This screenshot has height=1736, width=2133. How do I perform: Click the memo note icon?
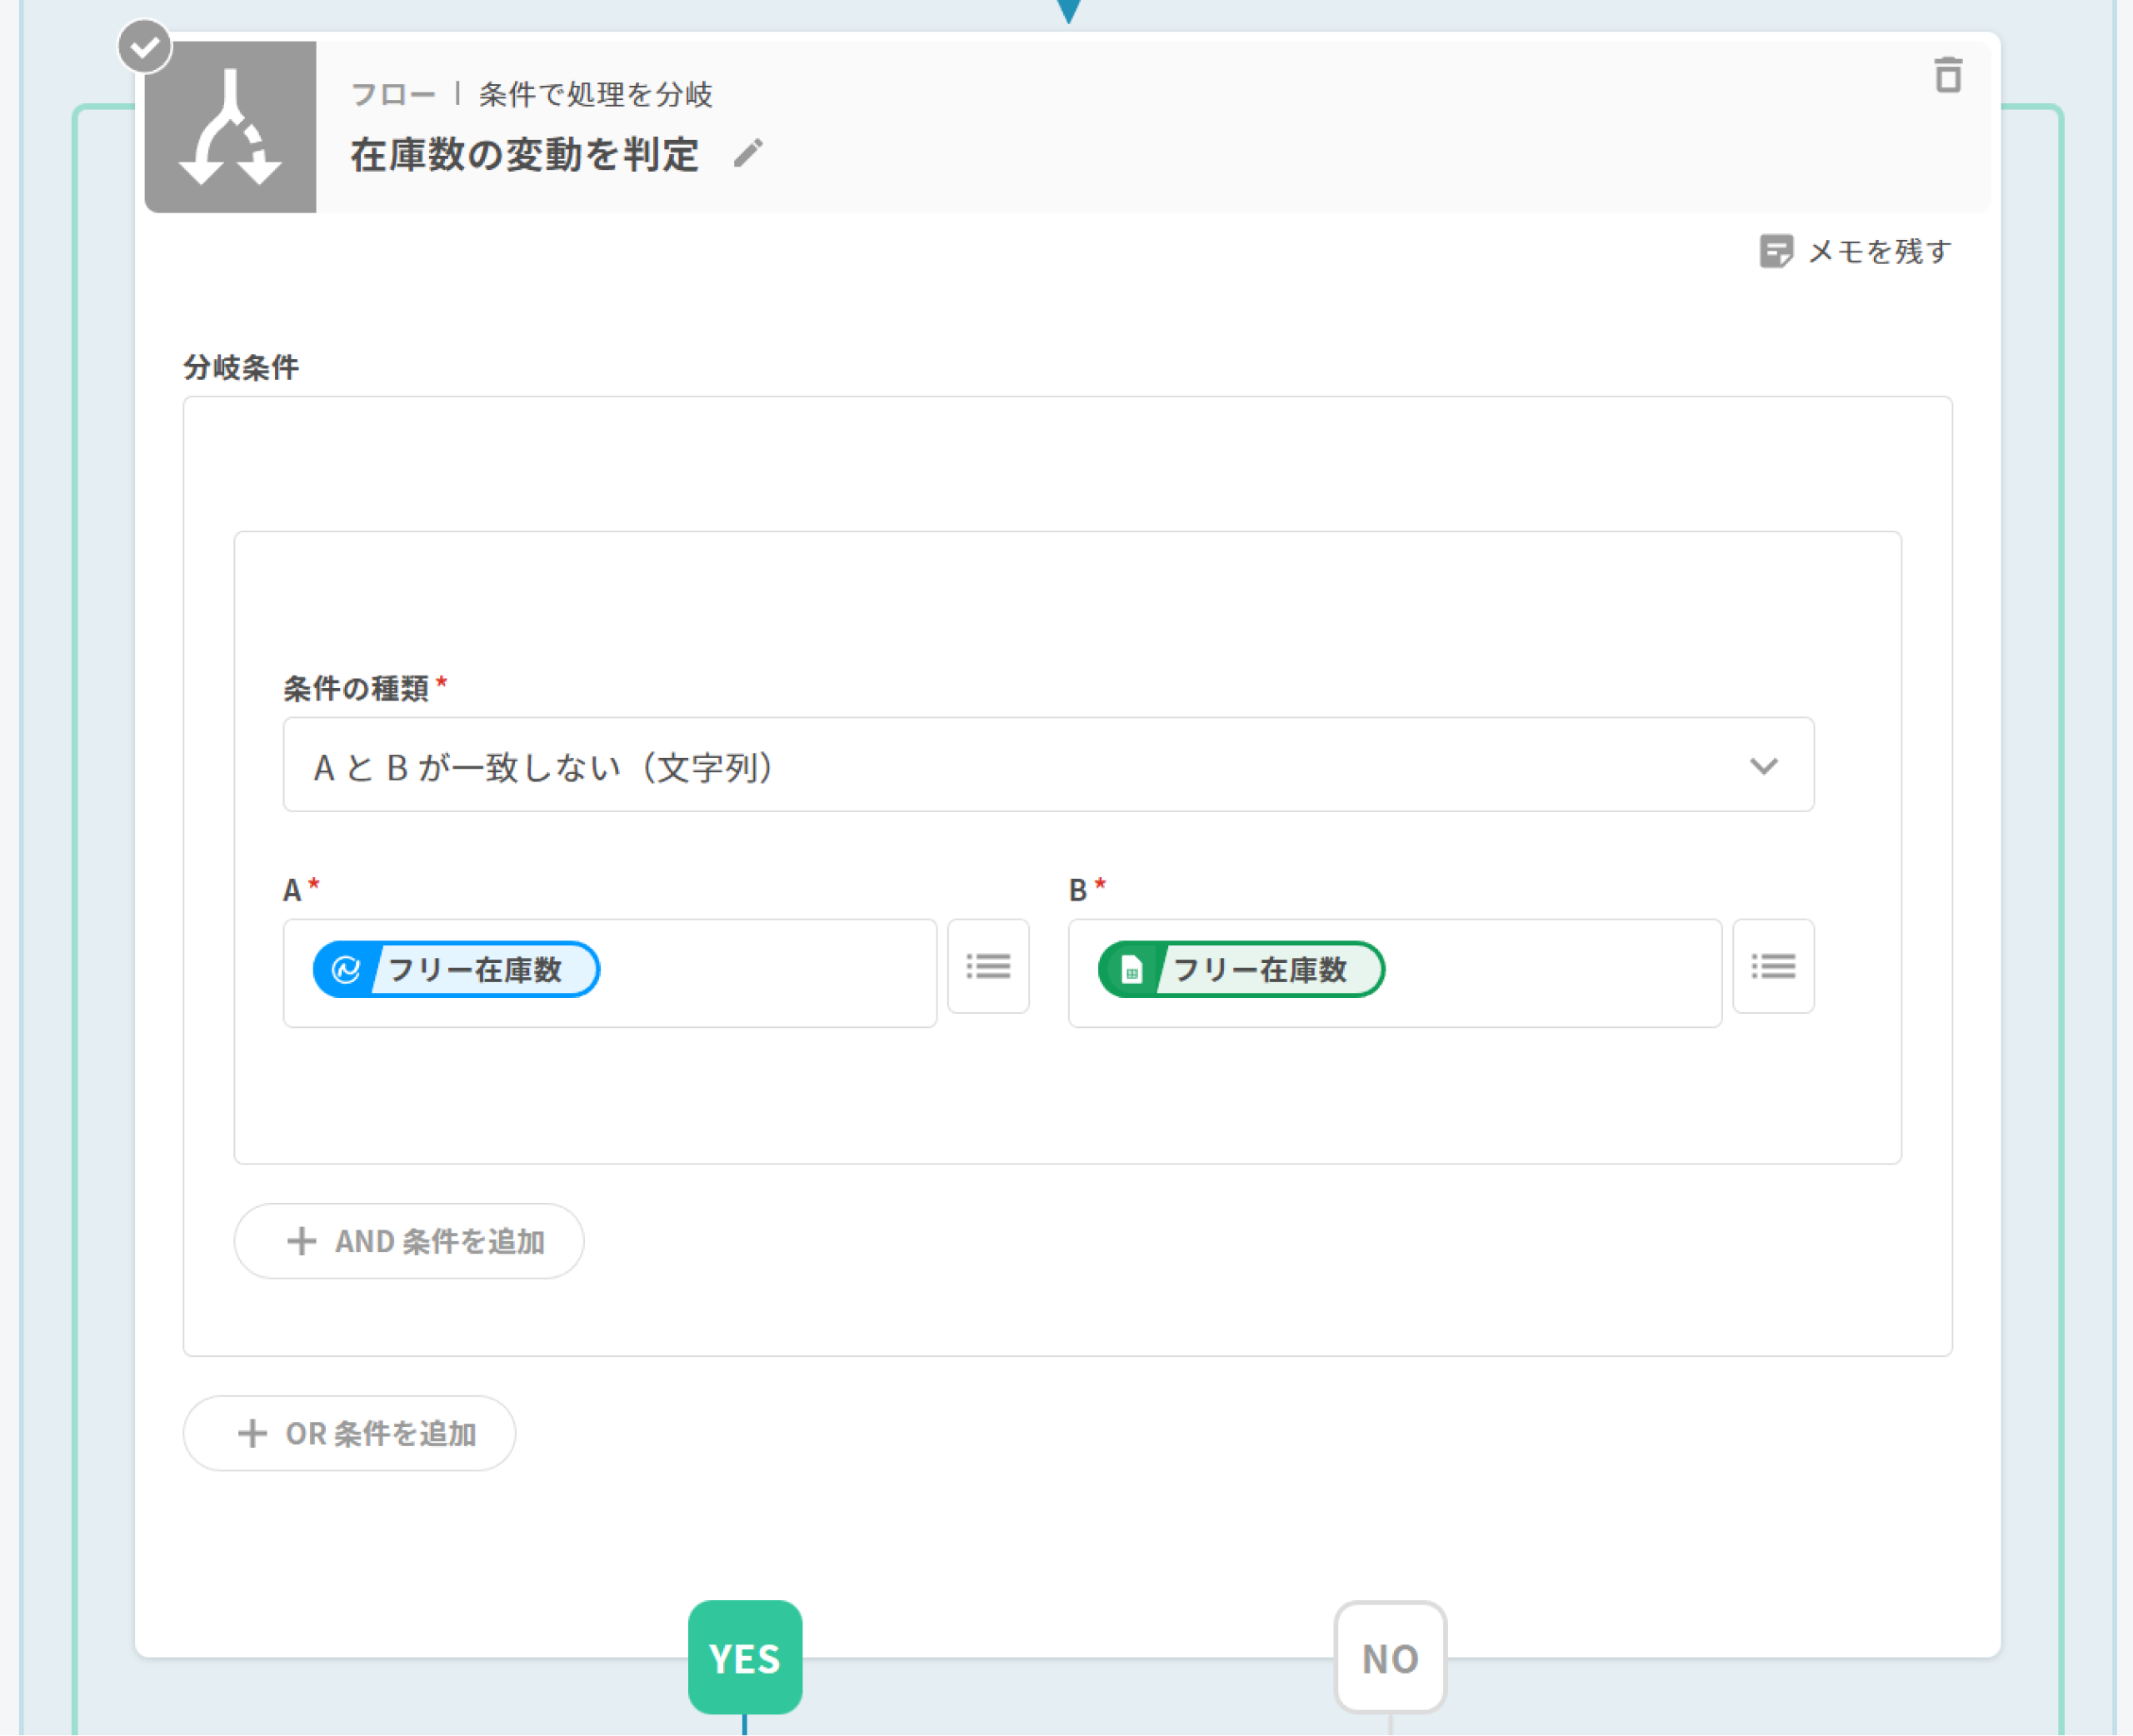point(1776,251)
